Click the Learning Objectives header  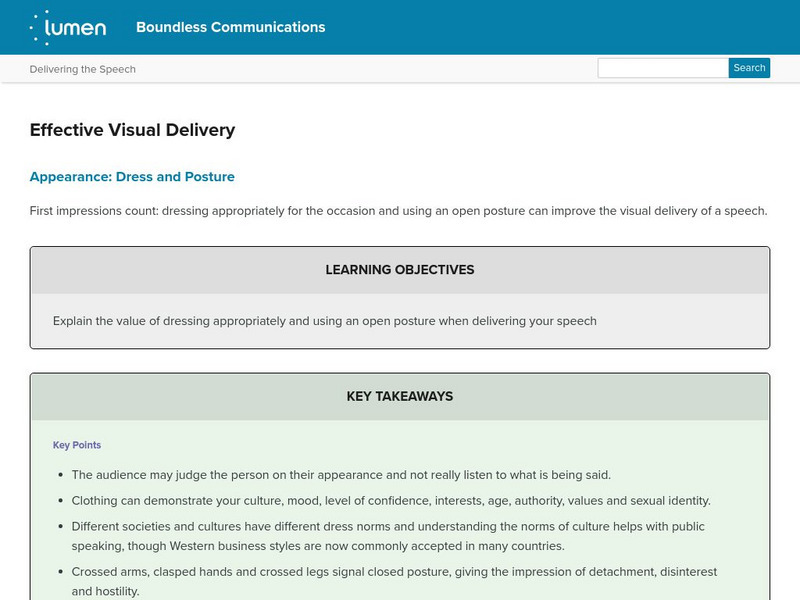pyautogui.click(x=399, y=270)
